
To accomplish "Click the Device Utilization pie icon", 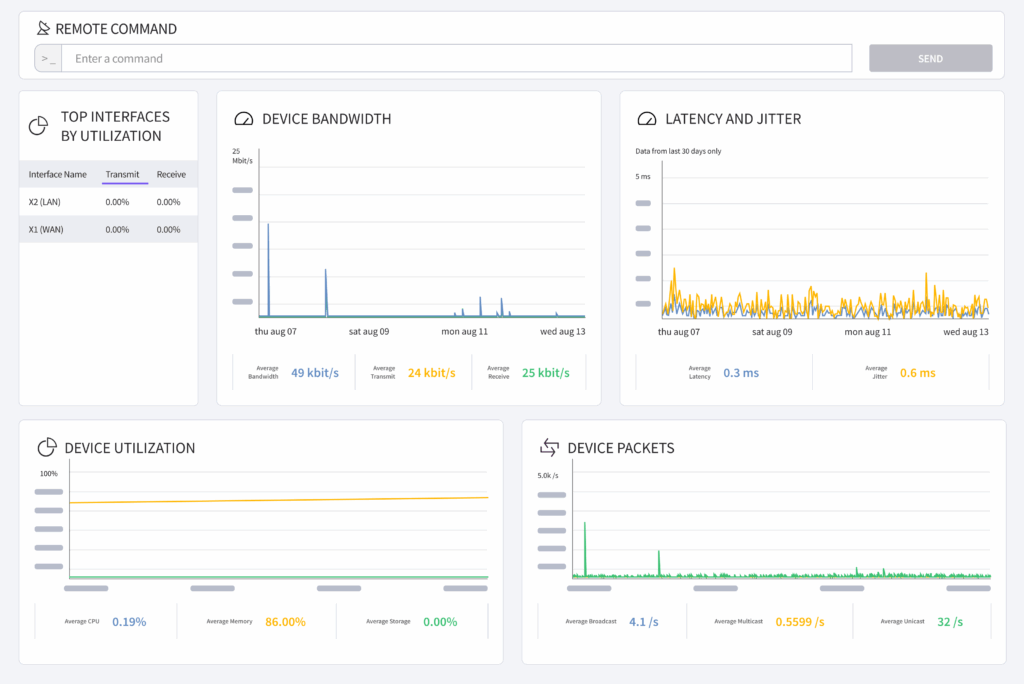I will (x=47, y=448).
